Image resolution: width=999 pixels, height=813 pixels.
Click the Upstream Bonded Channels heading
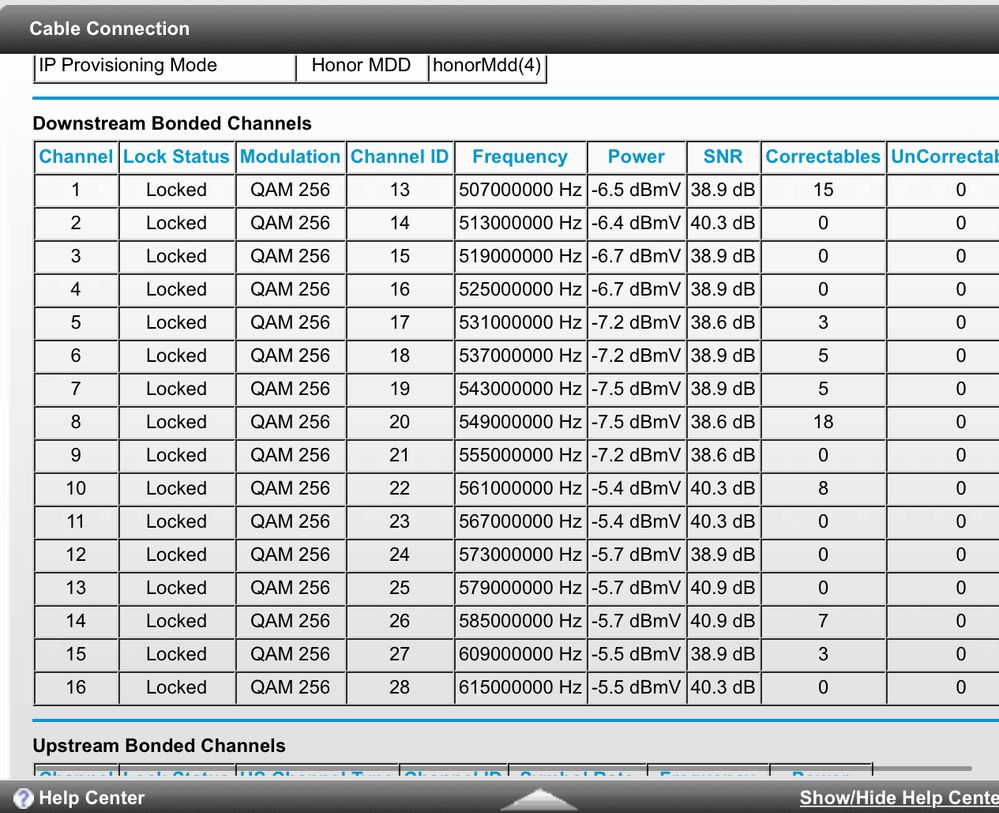point(159,746)
